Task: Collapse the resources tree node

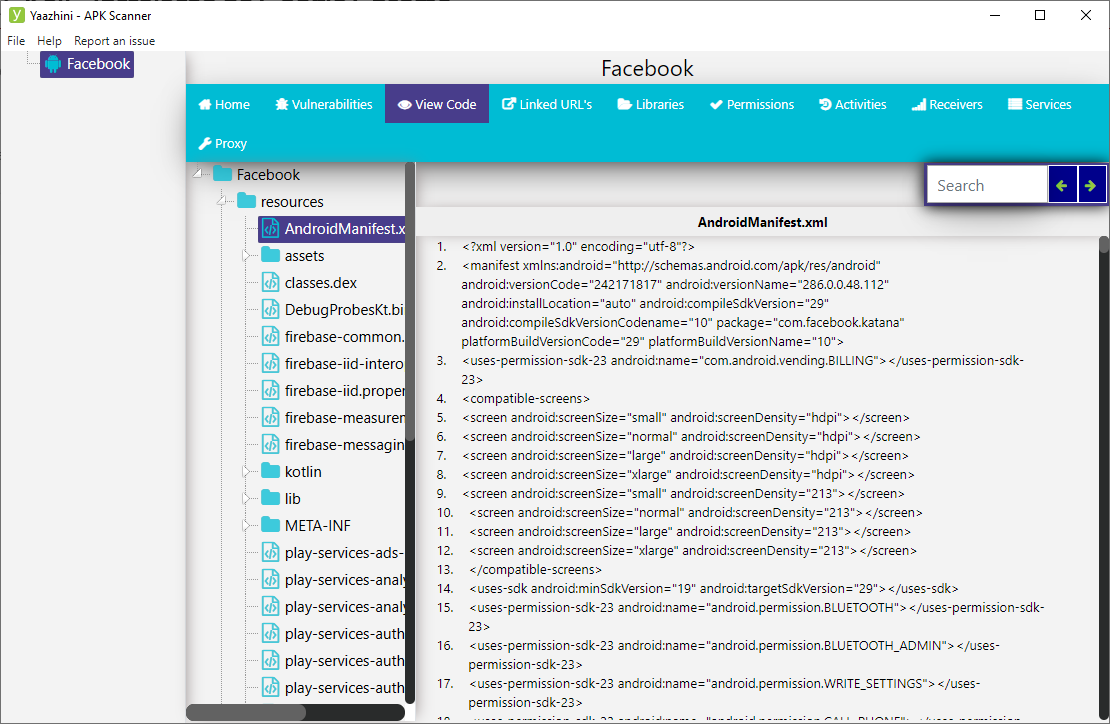Action: click(222, 201)
